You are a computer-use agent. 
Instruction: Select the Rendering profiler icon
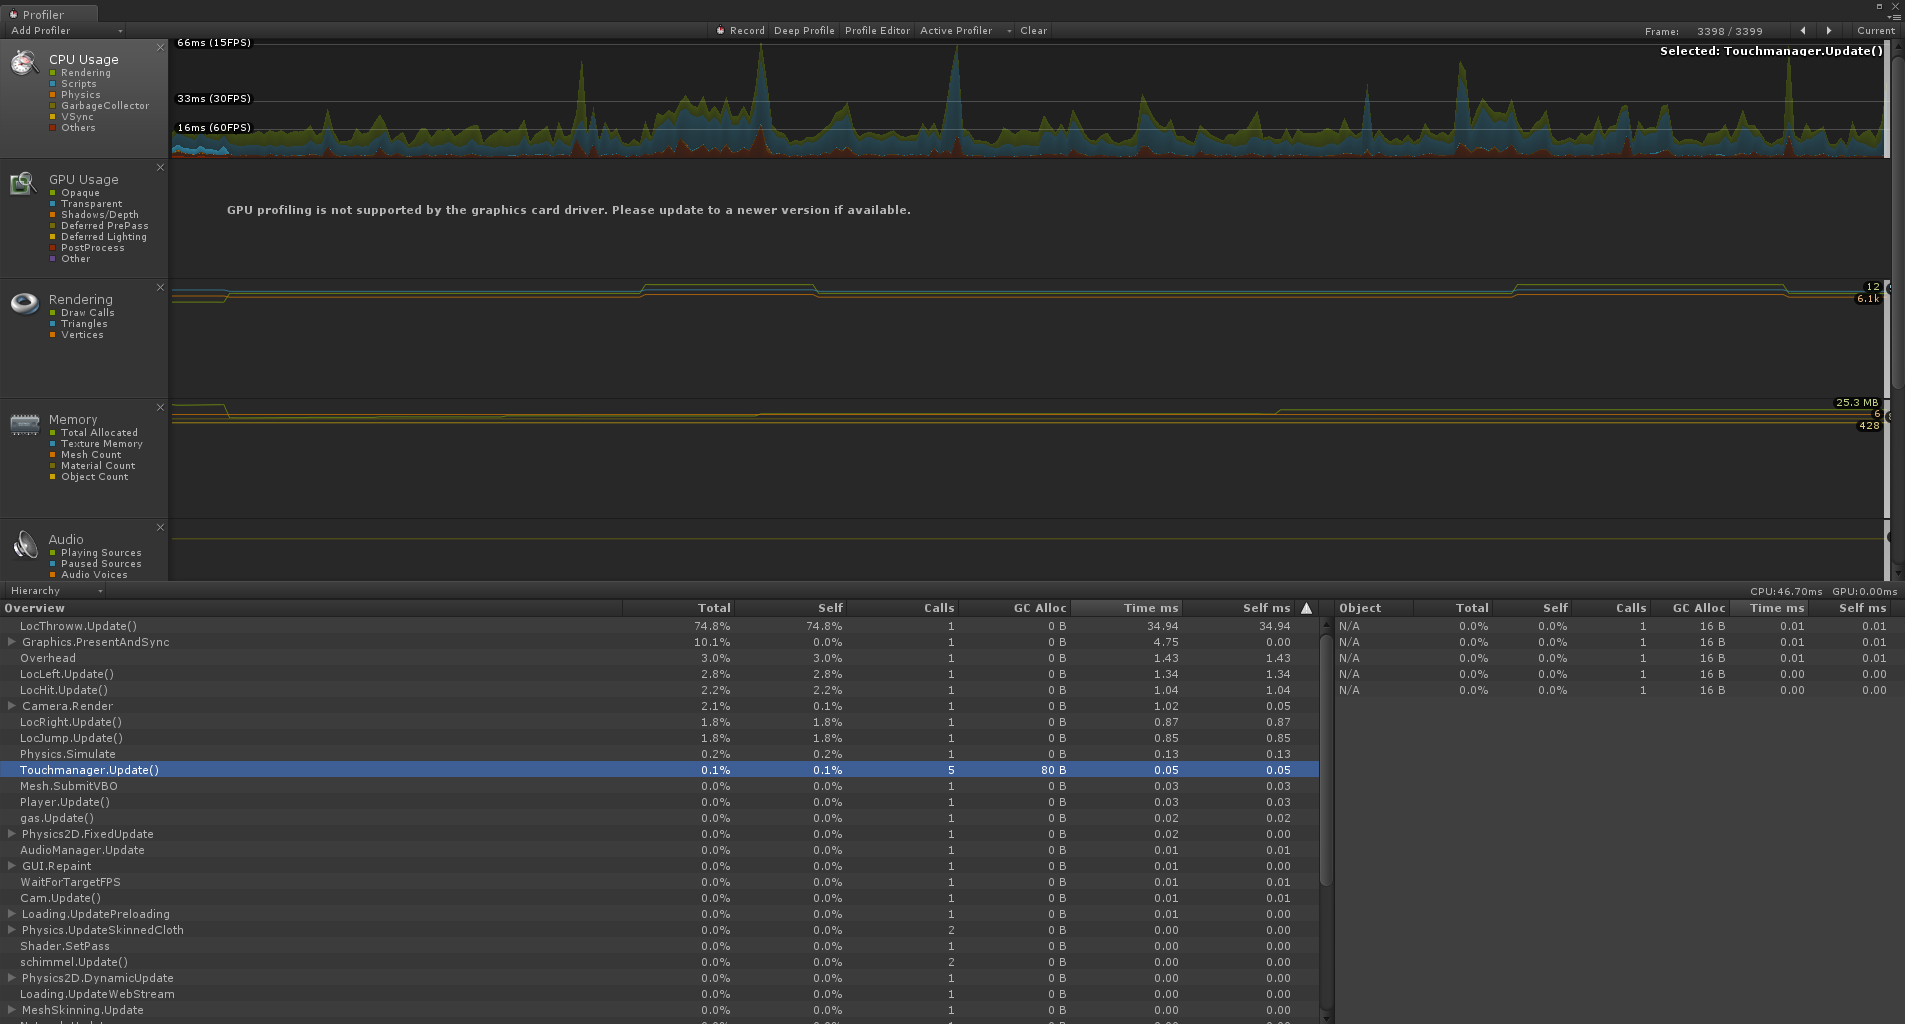(24, 303)
